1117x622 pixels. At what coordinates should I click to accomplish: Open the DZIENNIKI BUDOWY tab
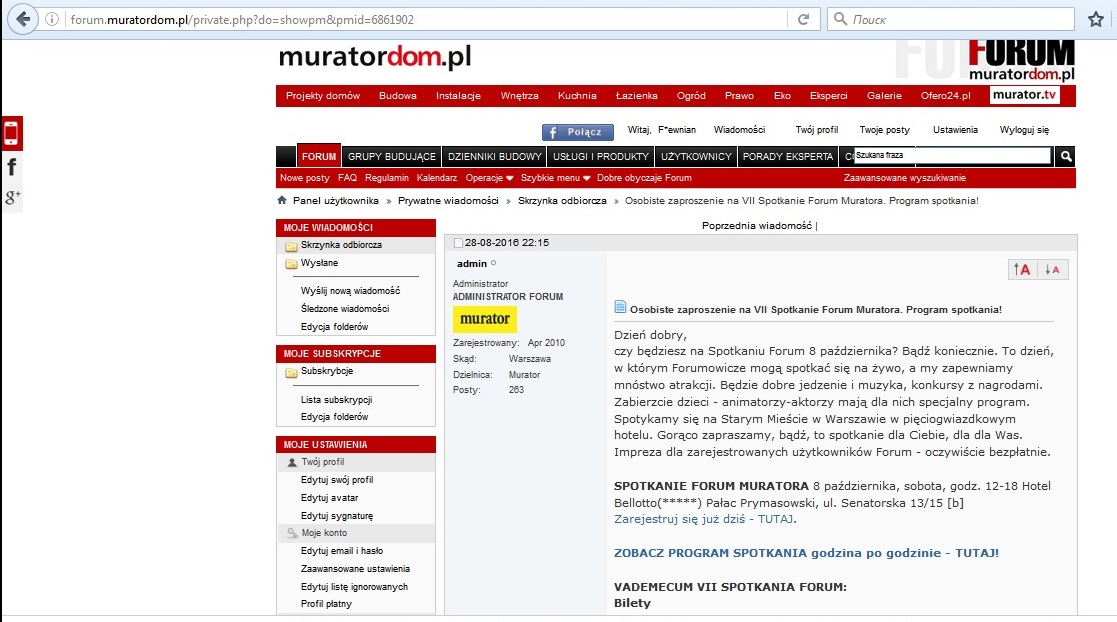pos(494,156)
